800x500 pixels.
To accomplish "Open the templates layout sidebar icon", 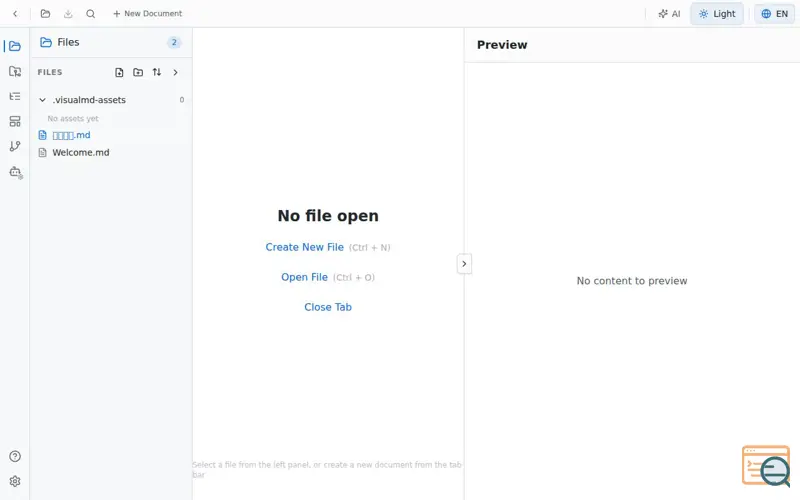I will pyautogui.click(x=15, y=121).
